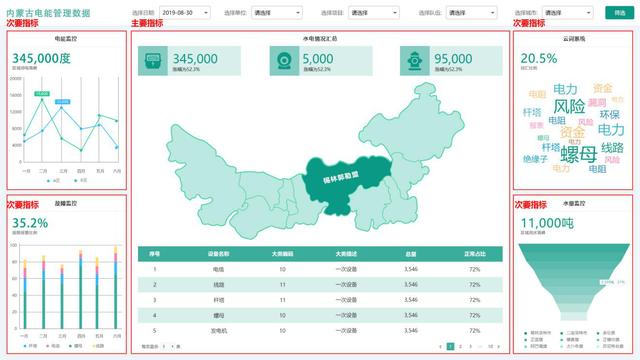Click the large 风险 word in word cloud

click(x=569, y=107)
